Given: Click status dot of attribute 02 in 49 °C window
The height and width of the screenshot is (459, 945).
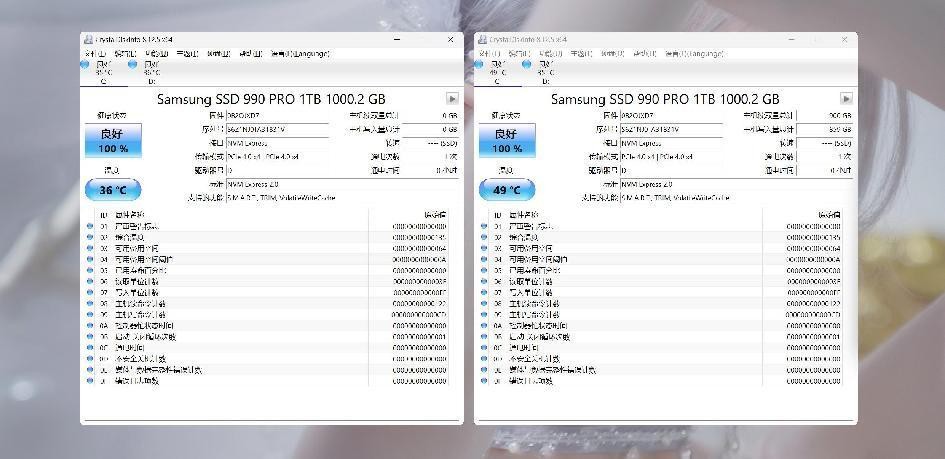Looking at the screenshot, I should click(x=484, y=237).
